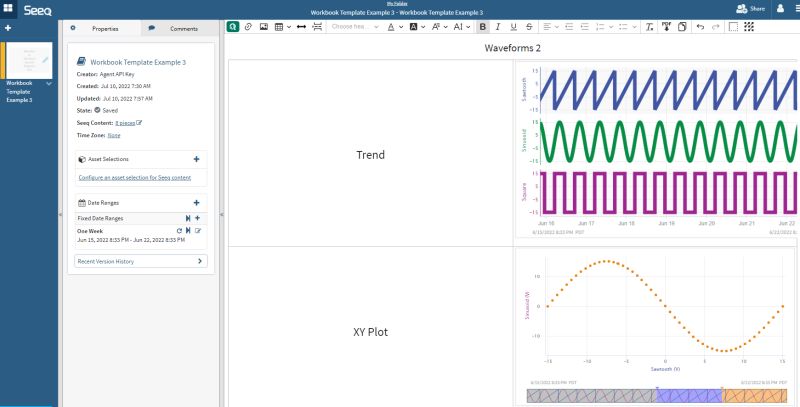Click the orange capsule in timeline bar
This screenshot has width=800, height=407.
[x=755, y=396]
